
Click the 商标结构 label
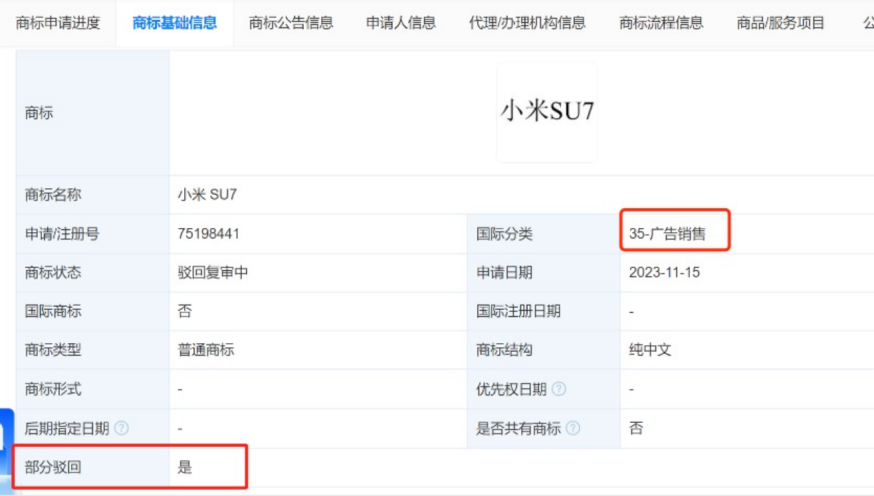504,350
